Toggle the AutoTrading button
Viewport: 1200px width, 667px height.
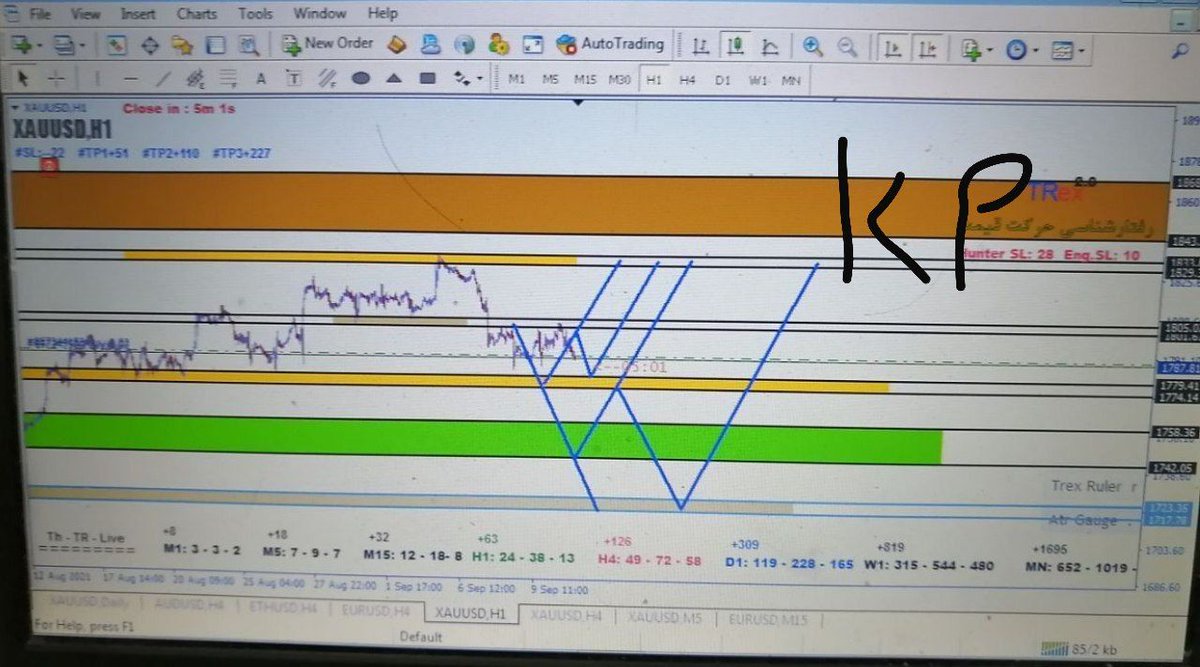coord(610,44)
